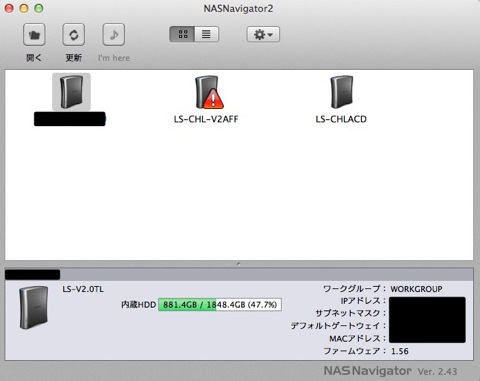Viewport: 480px width, 381px height.
Task: Select the LS-CHL-V2AFF device with warning
Action: pos(209,92)
